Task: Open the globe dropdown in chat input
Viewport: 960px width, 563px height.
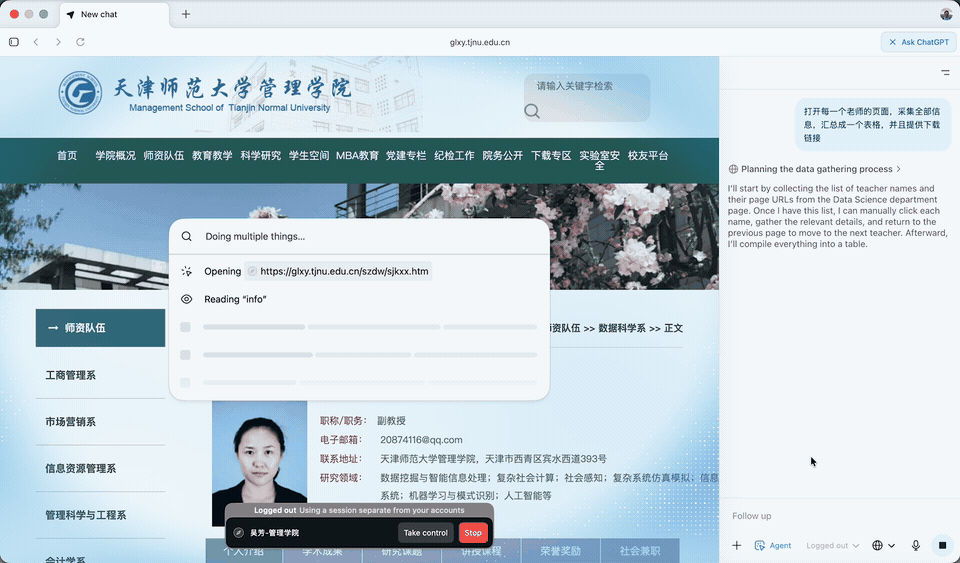Action: [x=882, y=545]
